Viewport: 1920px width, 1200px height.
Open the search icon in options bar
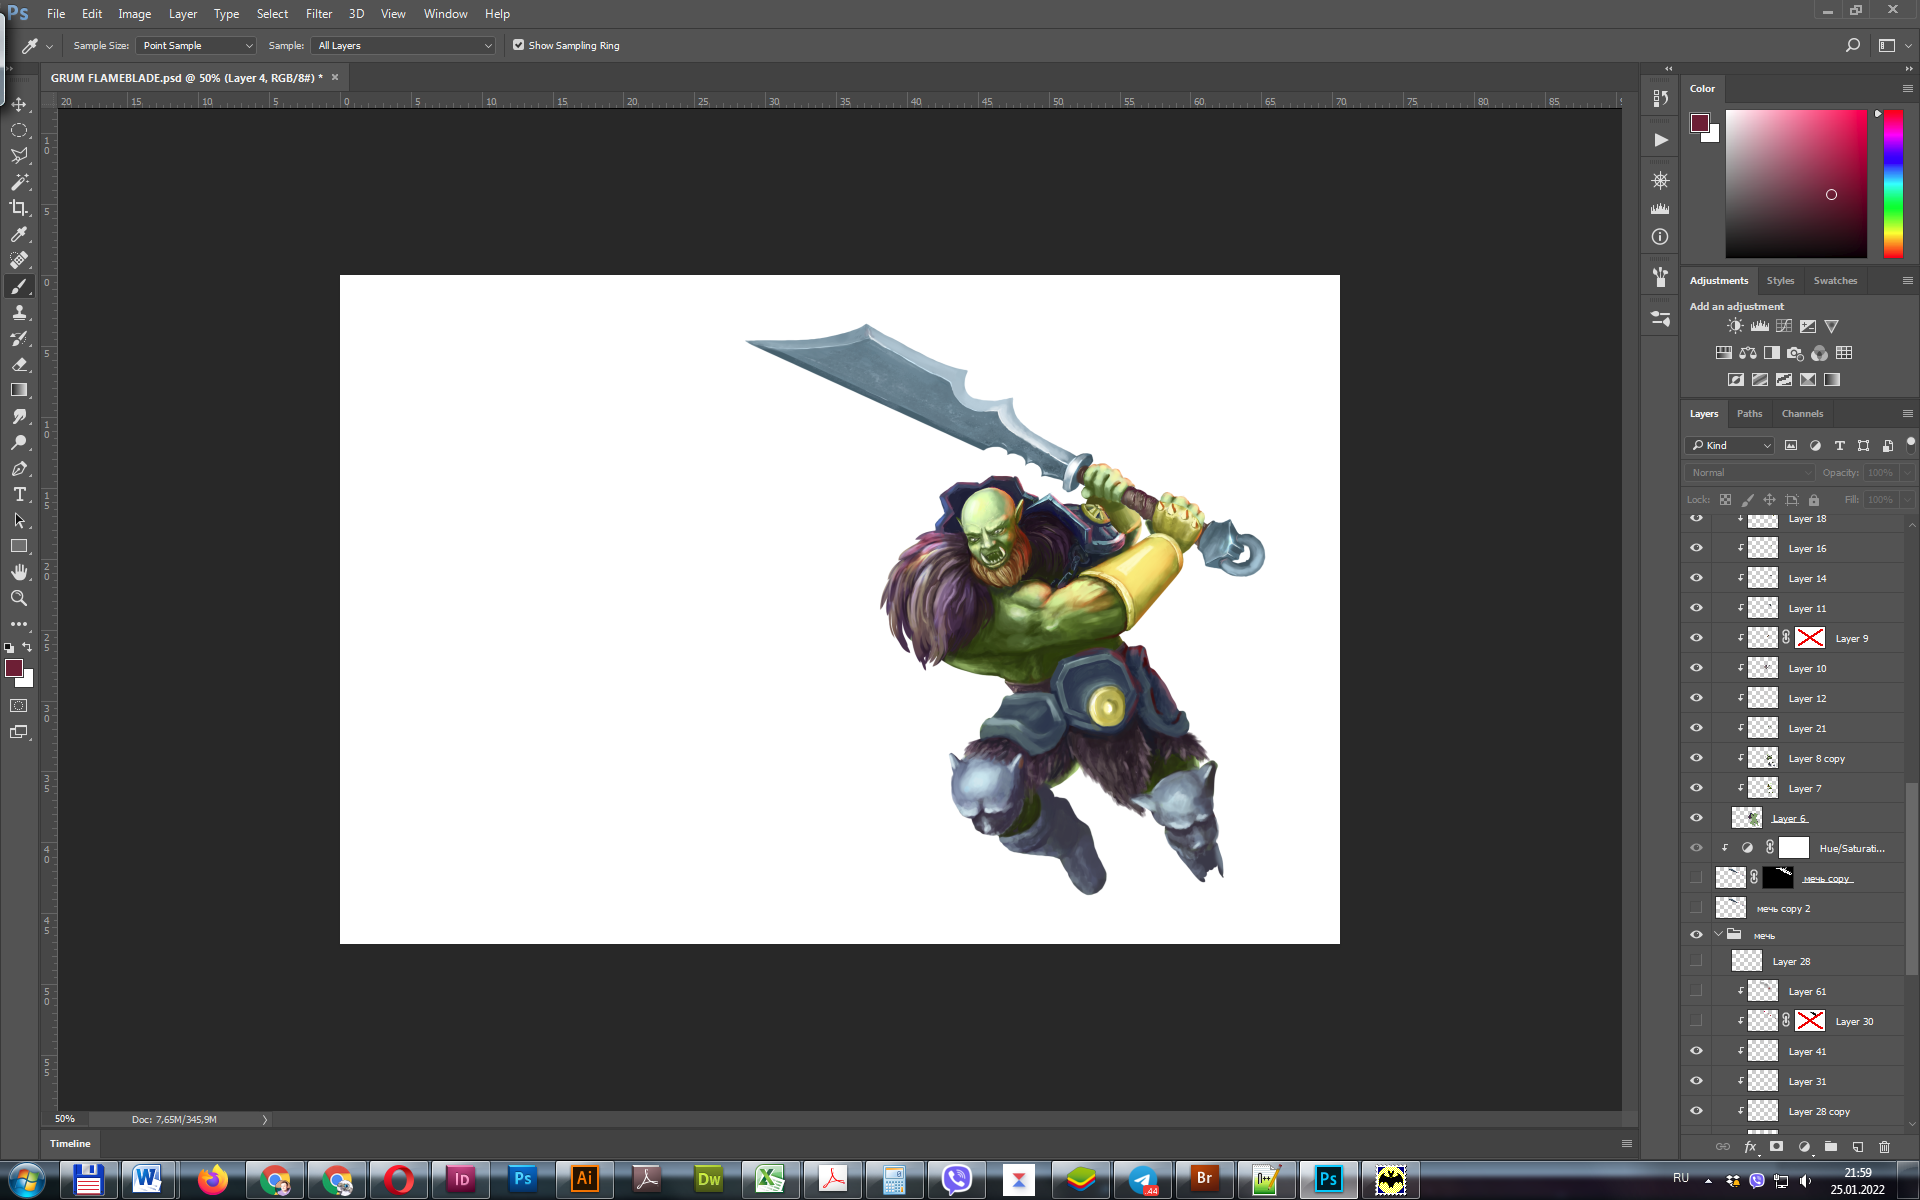(1853, 45)
